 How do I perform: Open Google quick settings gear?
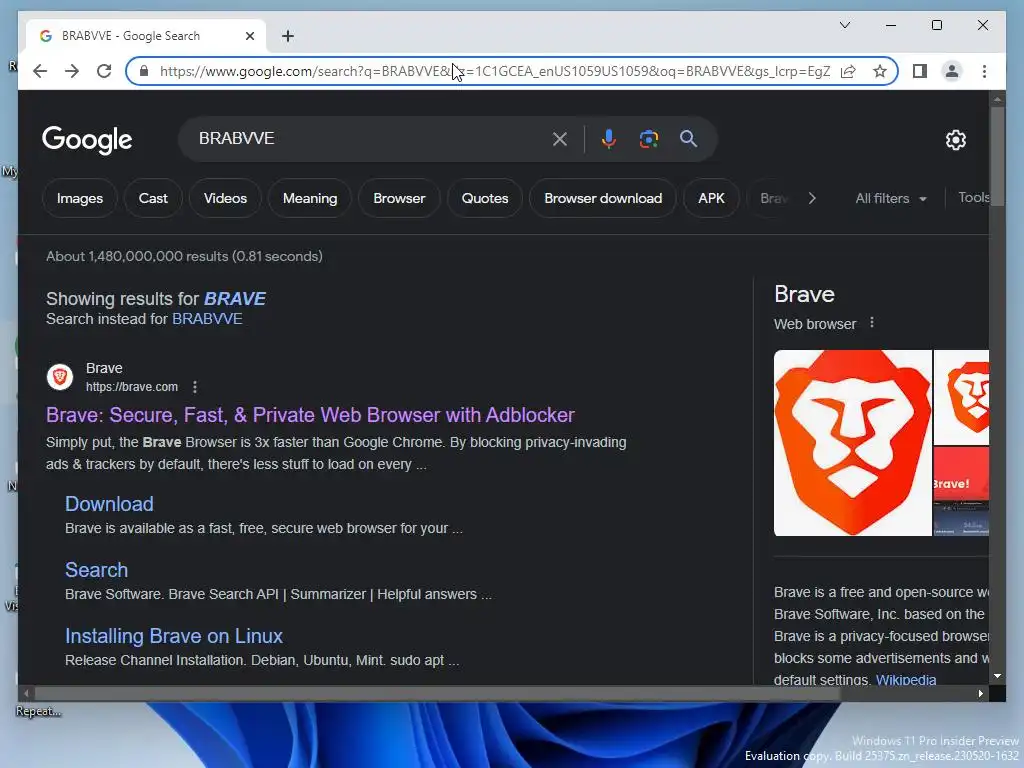pyautogui.click(x=955, y=140)
